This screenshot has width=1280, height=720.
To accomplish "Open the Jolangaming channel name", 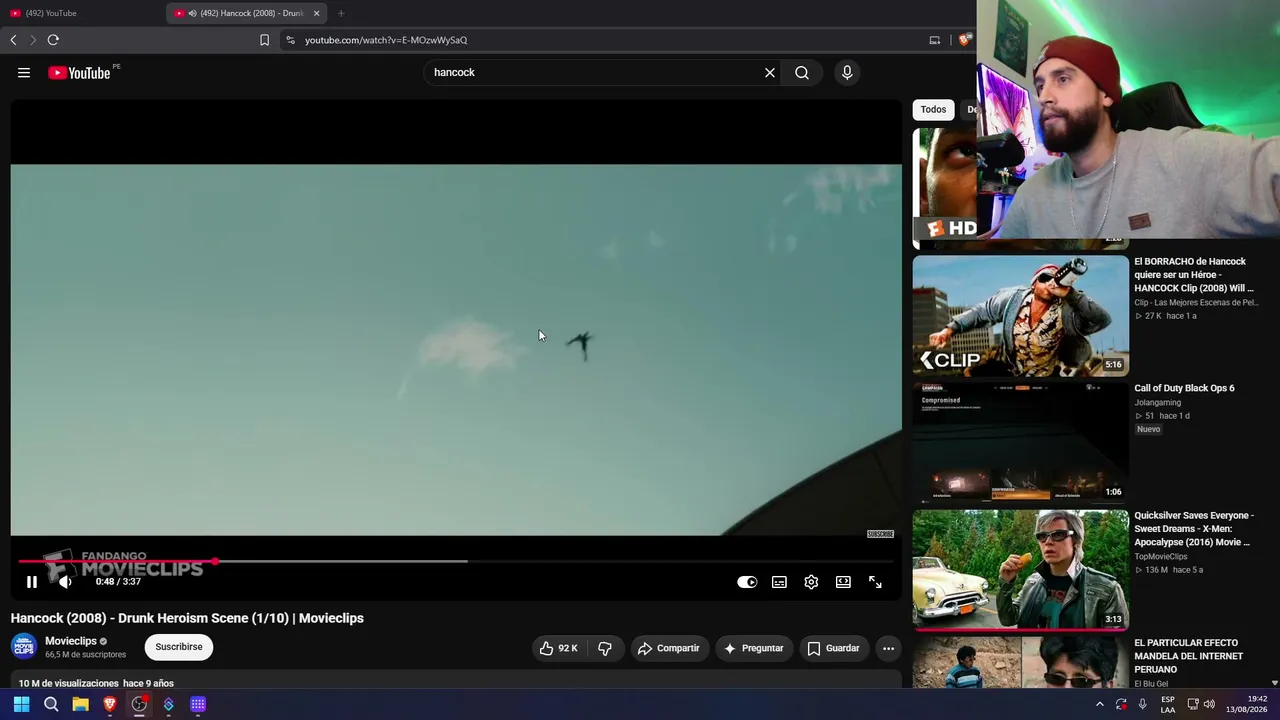I will (x=1157, y=403).
